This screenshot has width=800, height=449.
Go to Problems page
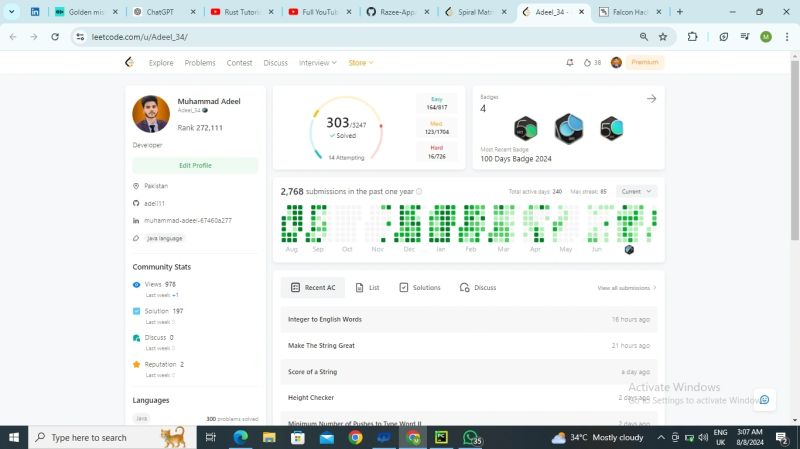point(200,63)
